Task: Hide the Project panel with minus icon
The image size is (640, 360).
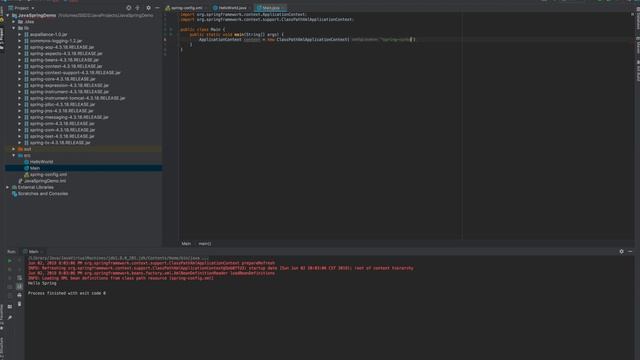Action: pos(157,8)
